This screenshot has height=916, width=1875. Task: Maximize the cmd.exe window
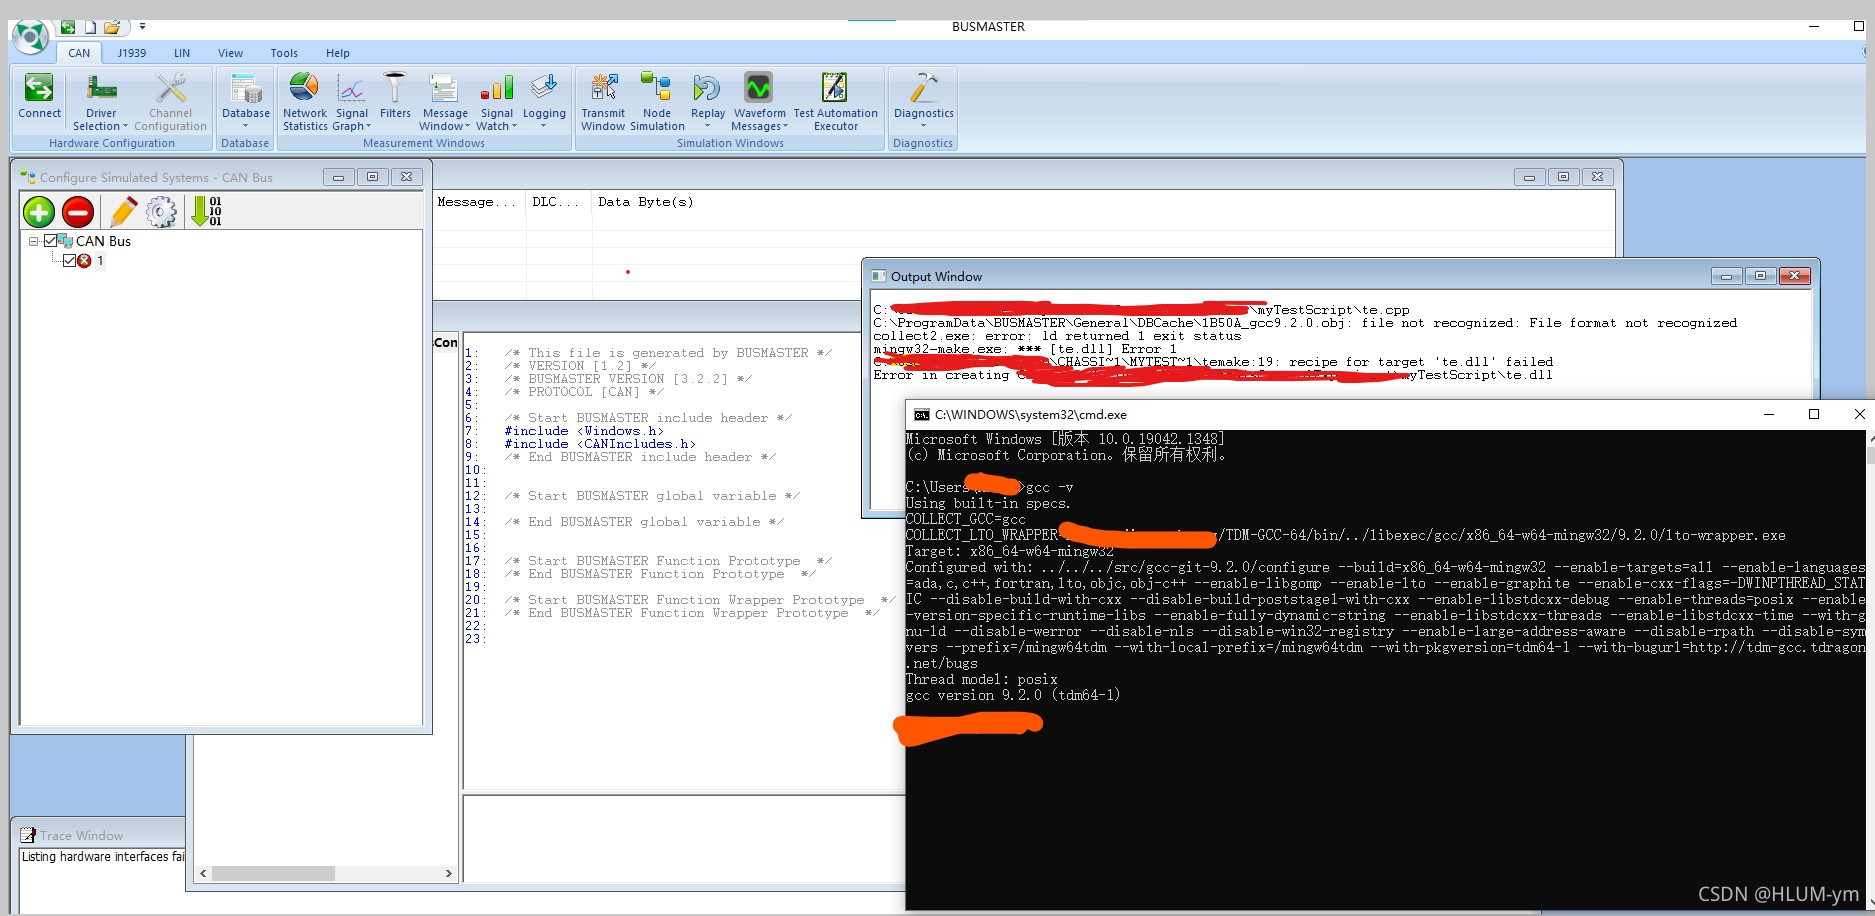point(1814,414)
